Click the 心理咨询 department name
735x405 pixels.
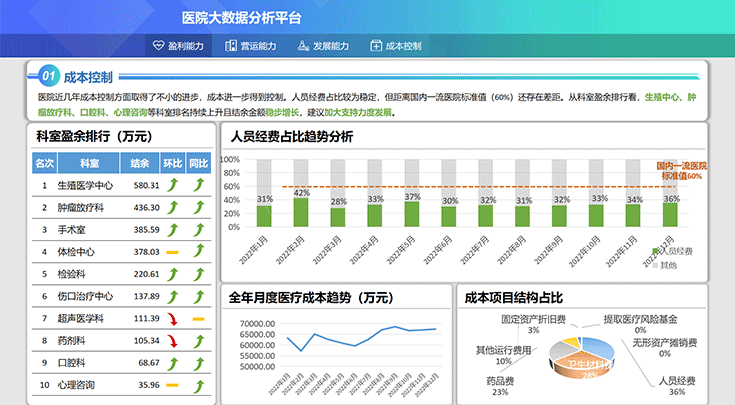75,385
